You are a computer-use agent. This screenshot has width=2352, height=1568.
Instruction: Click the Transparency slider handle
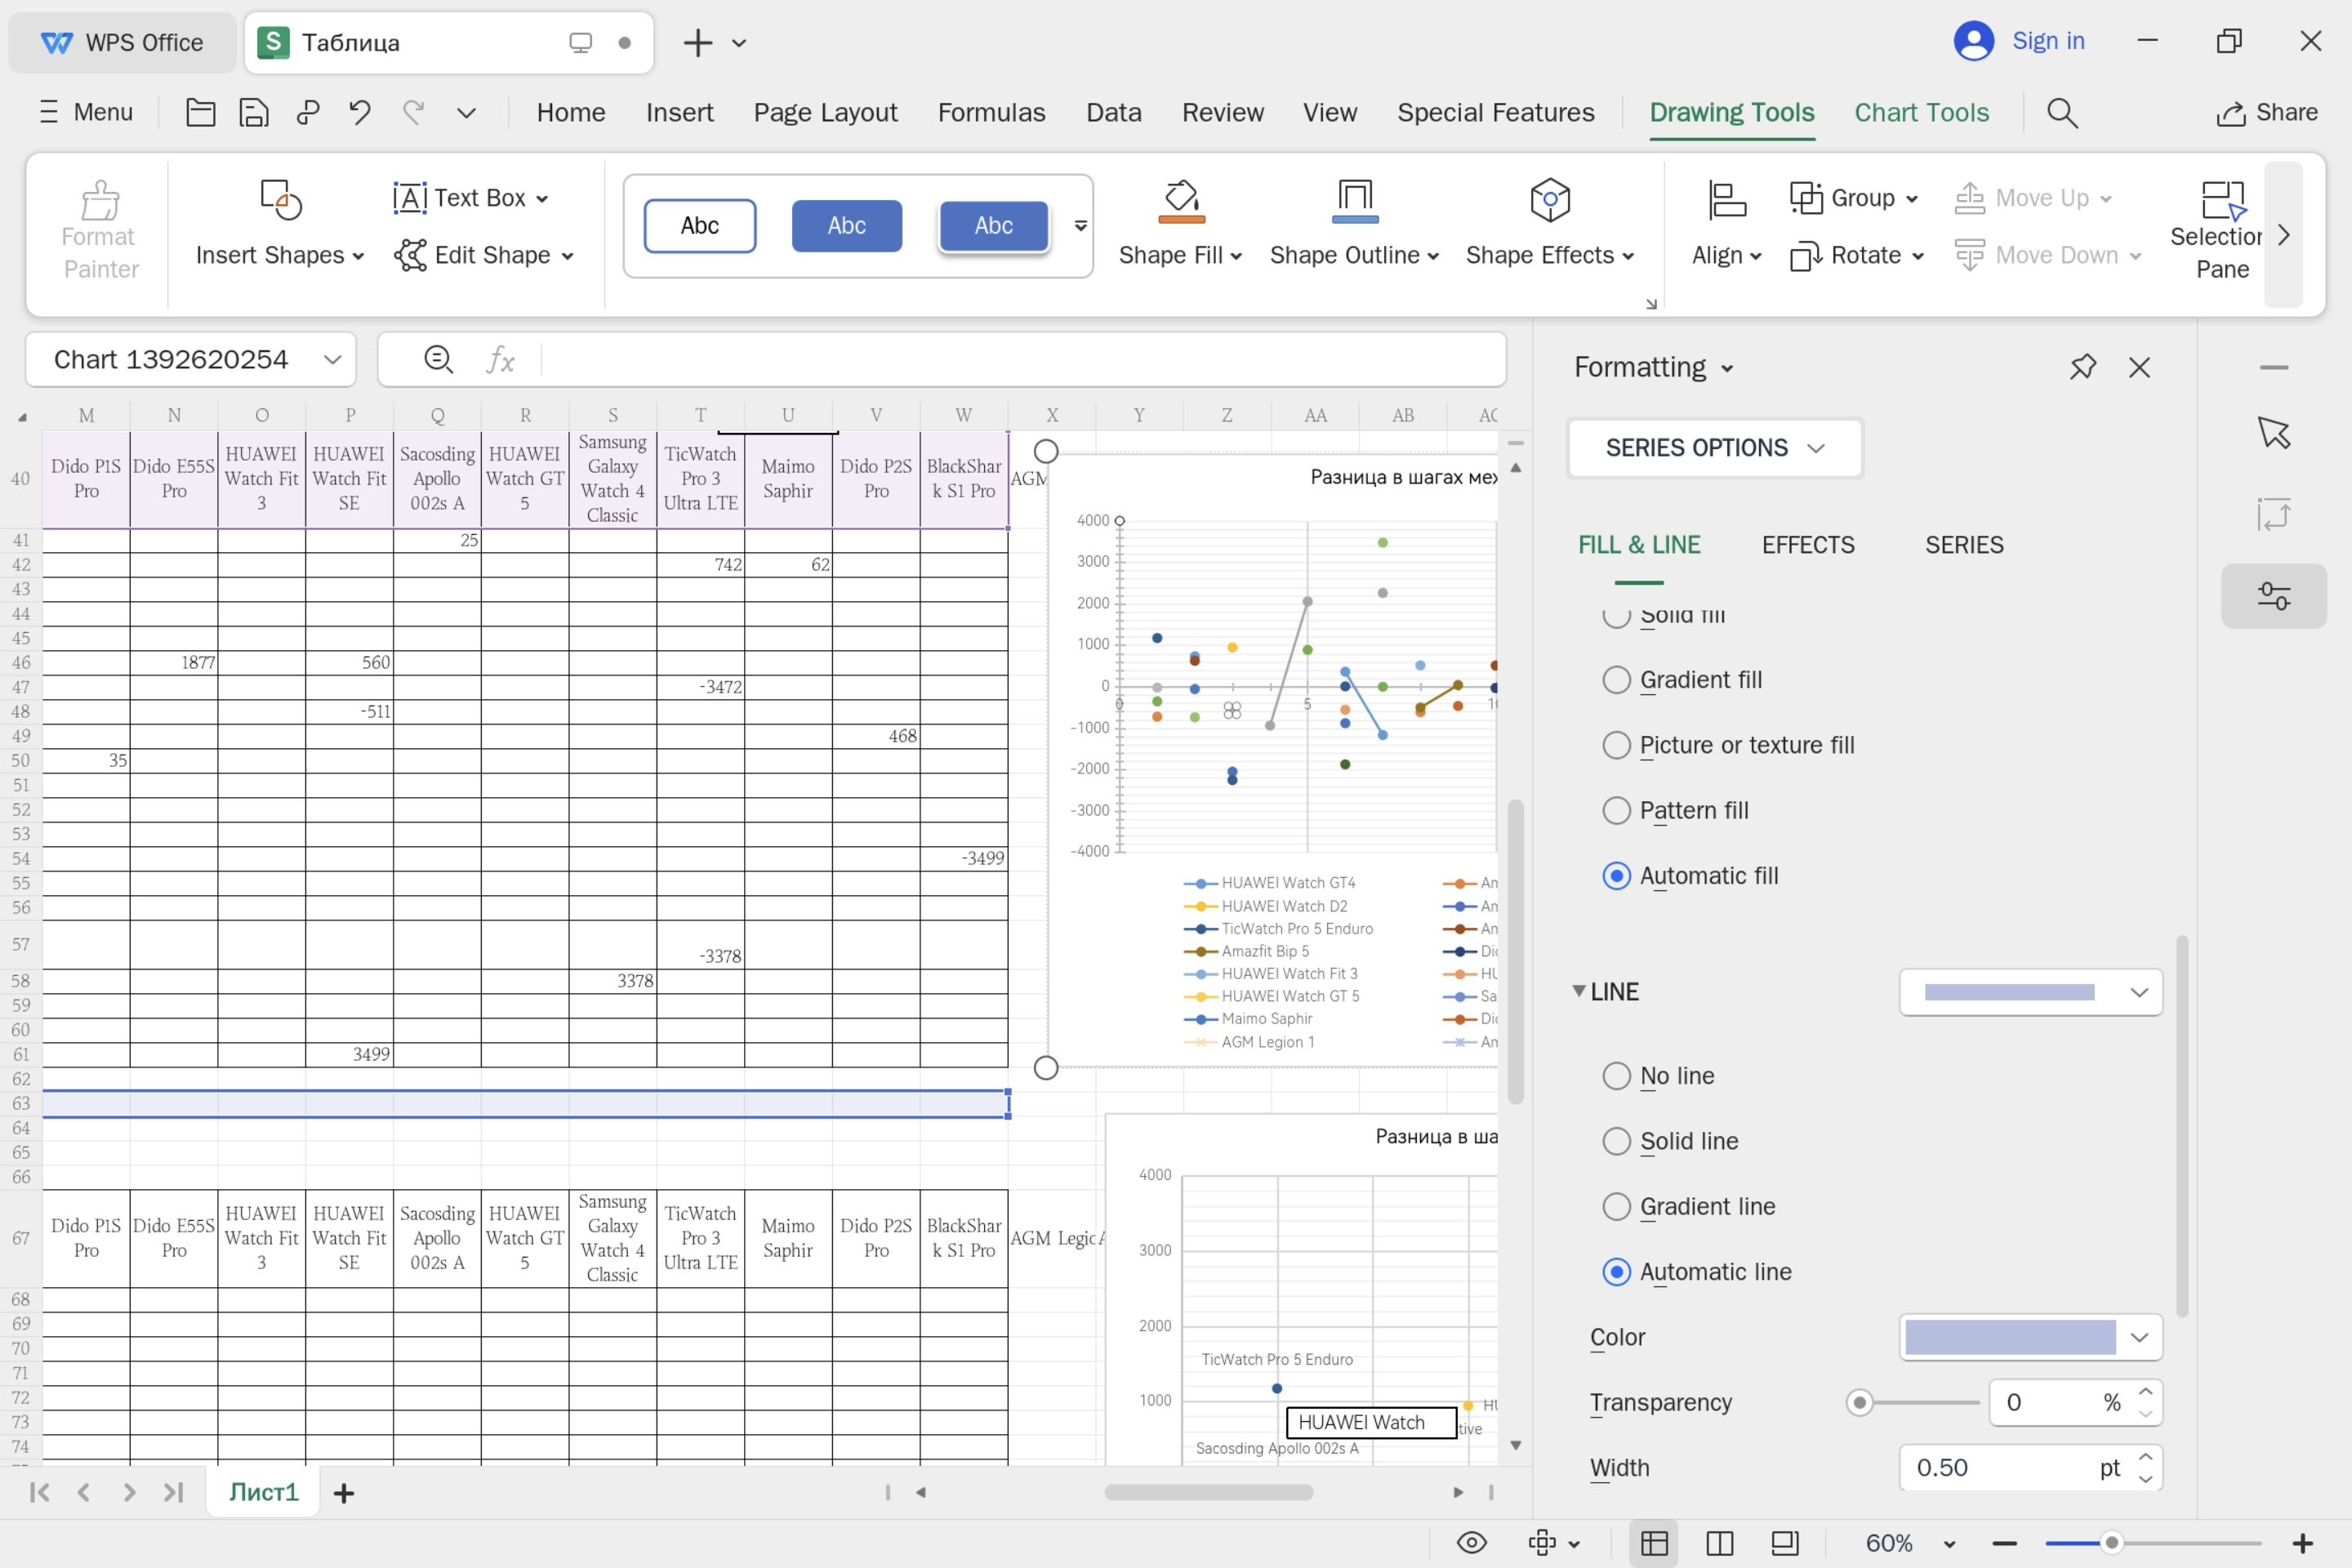pyautogui.click(x=1859, y=1403)
